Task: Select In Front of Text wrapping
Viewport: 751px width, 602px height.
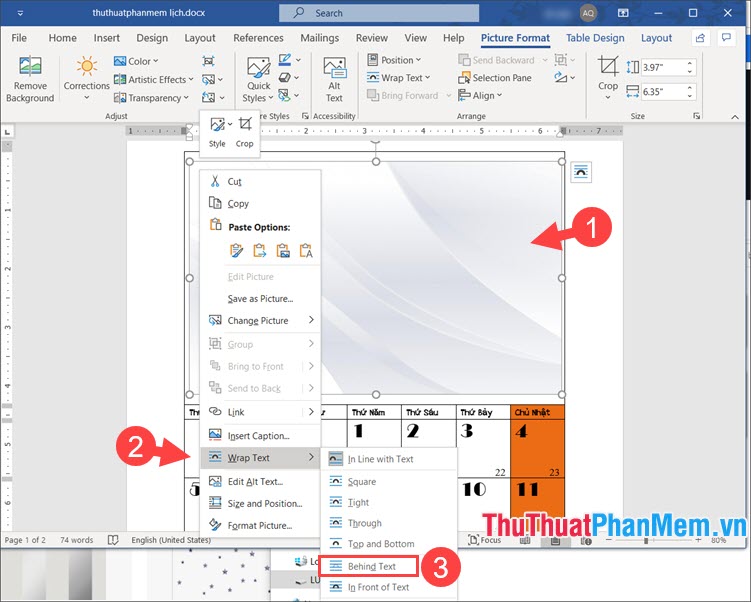Action: point(388,587)
